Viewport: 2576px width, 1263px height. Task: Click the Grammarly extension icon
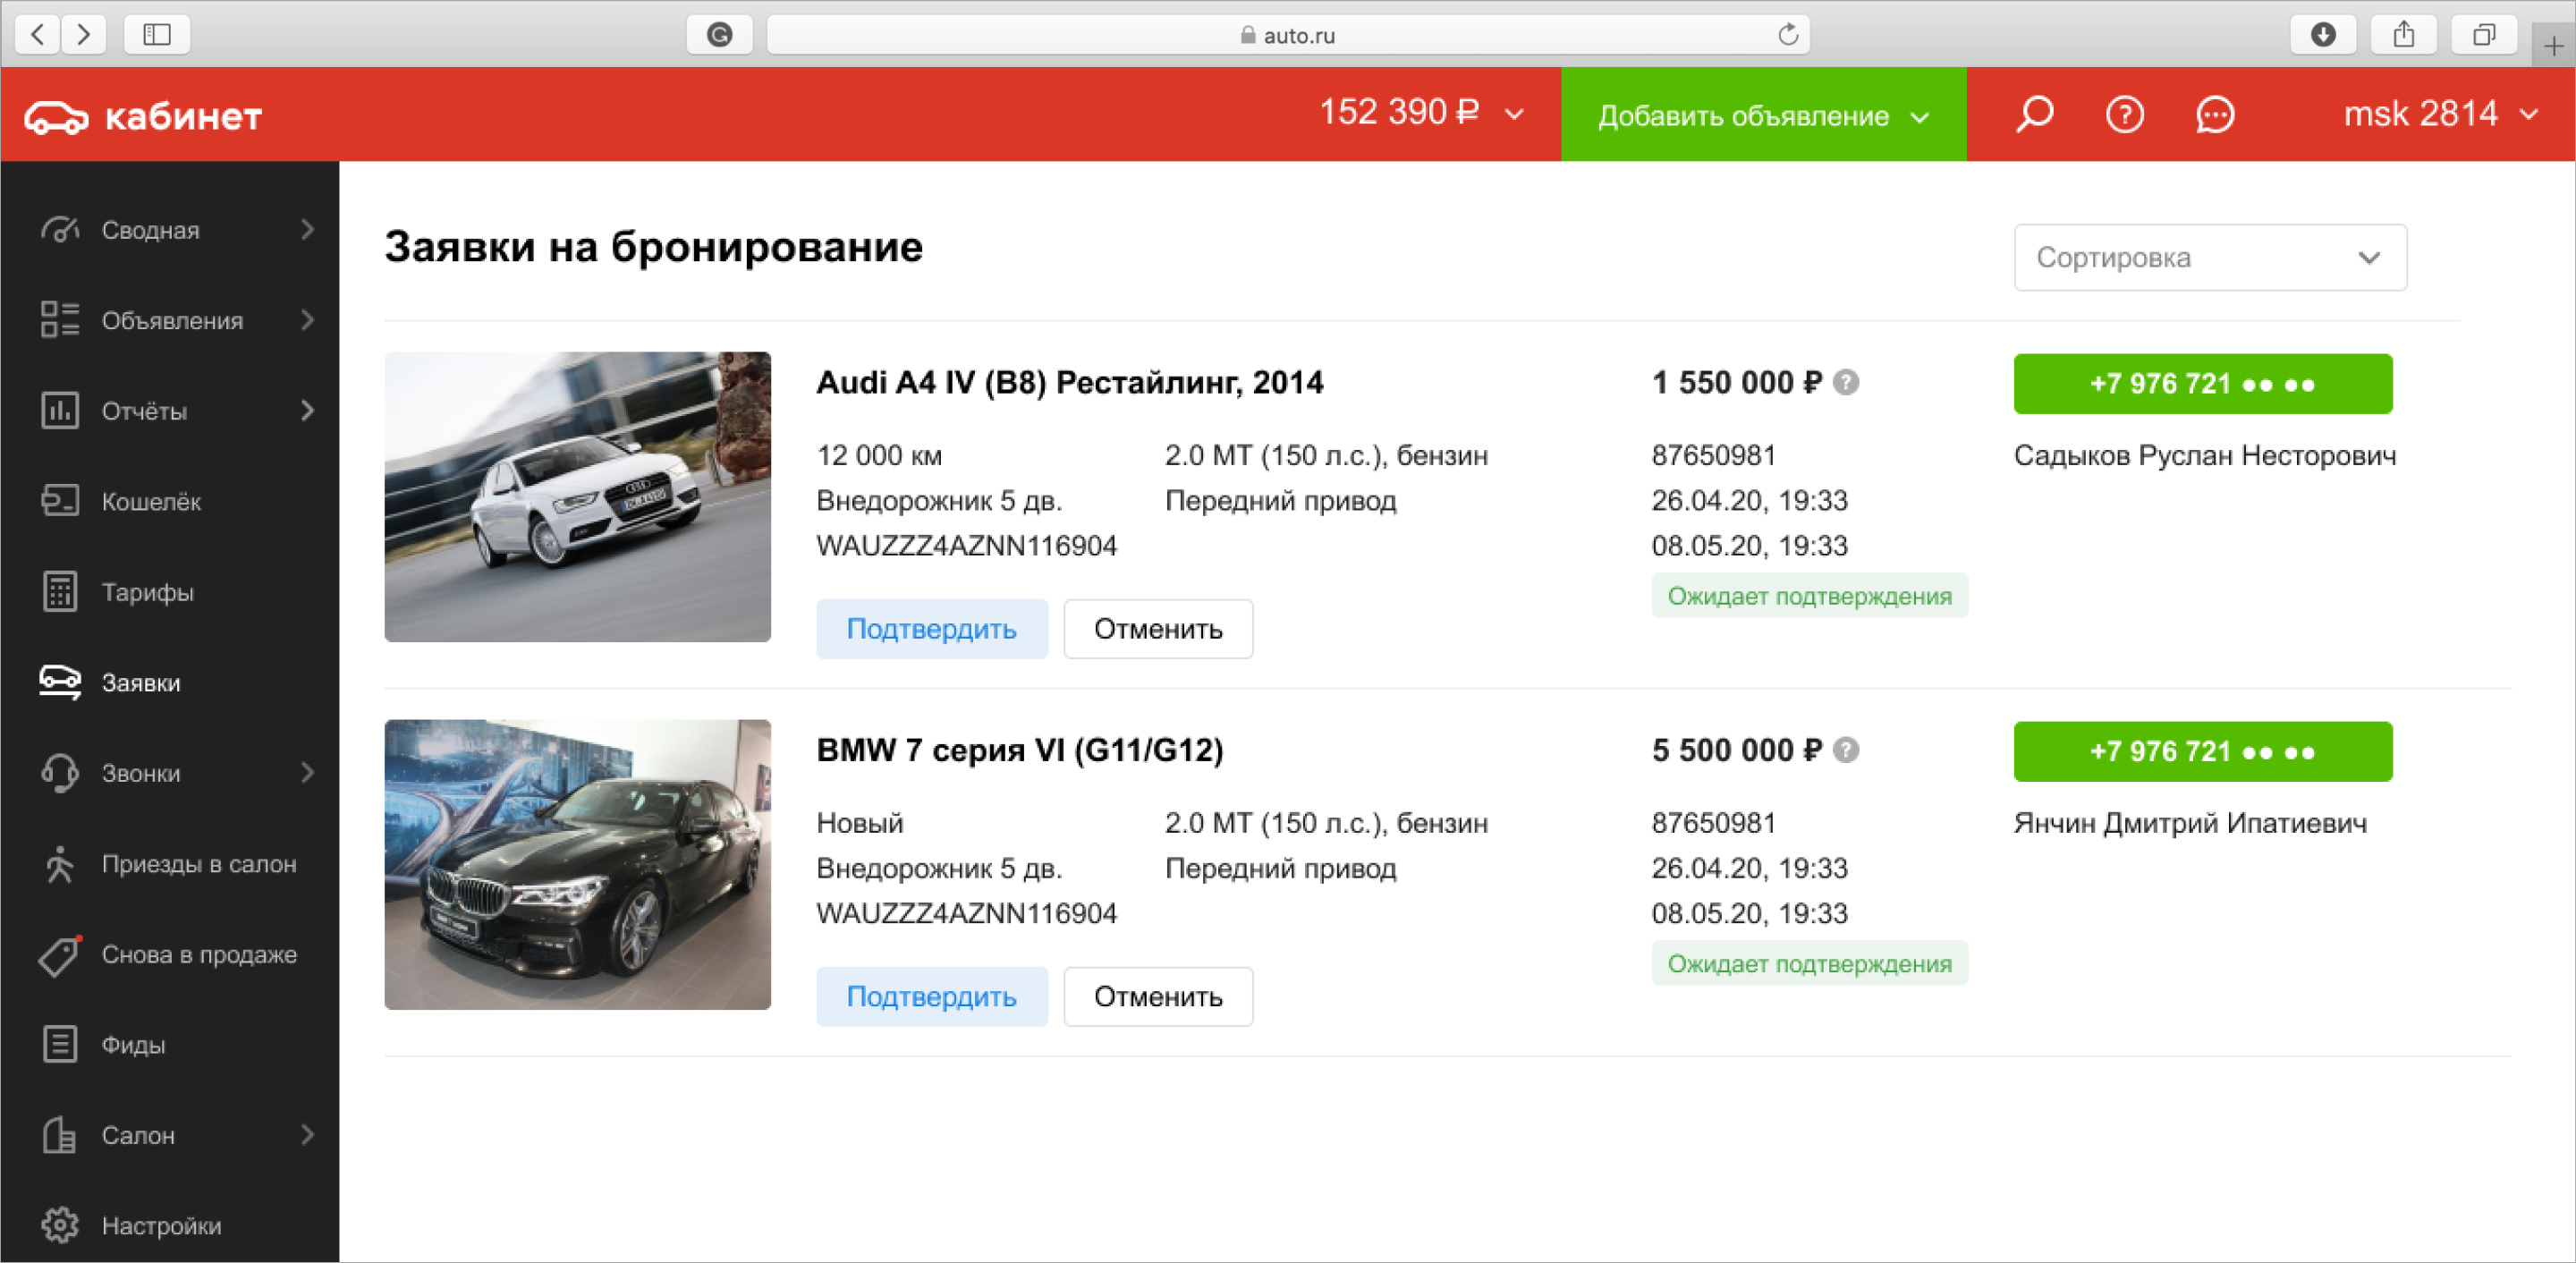(719, 35)
